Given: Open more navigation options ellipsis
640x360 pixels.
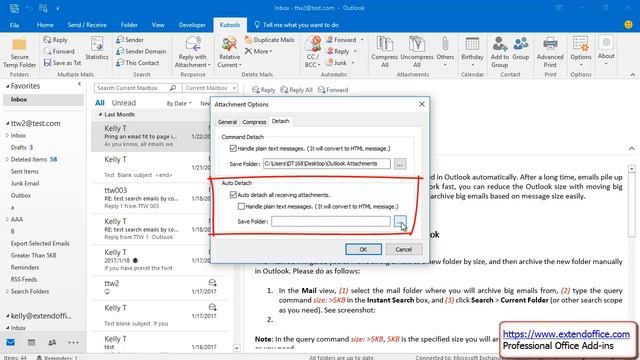Looking at the screenshot, I should pos(73,342).
